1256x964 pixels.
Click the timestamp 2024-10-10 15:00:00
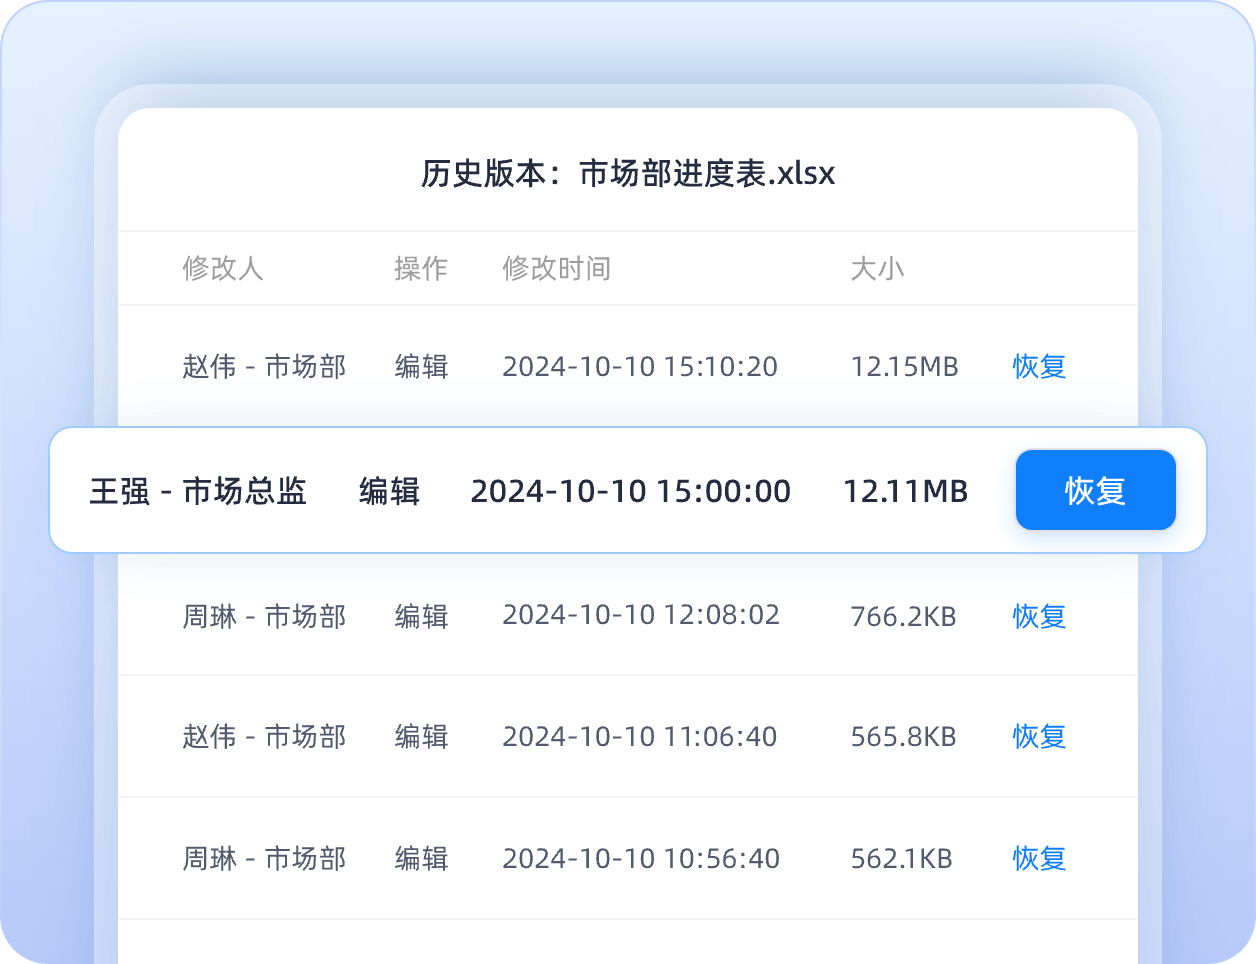pos(630,491)
